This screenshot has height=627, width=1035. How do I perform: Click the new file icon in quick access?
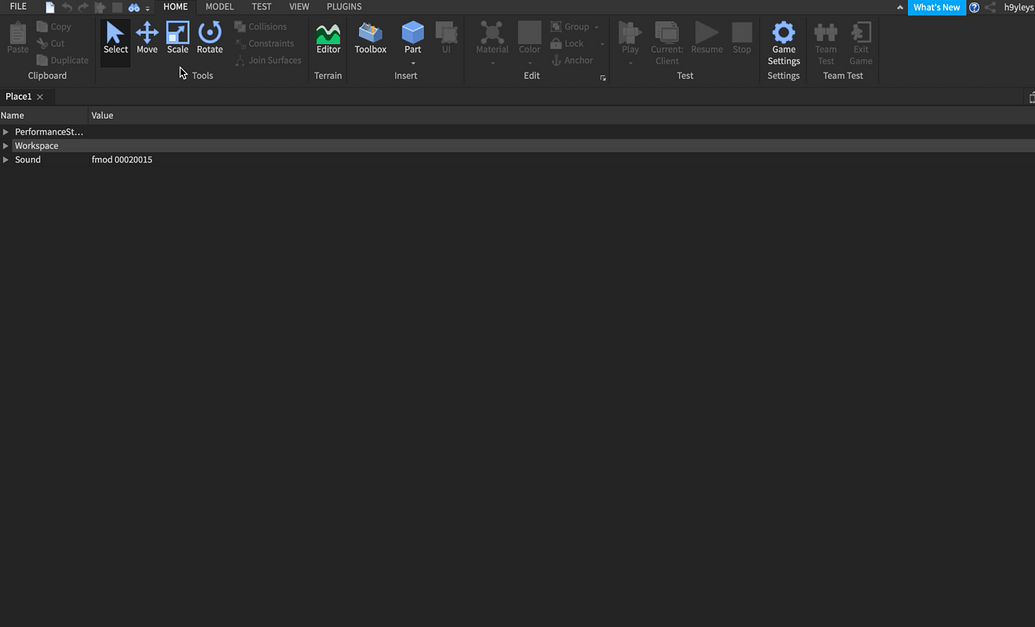[x=50, y=7]
